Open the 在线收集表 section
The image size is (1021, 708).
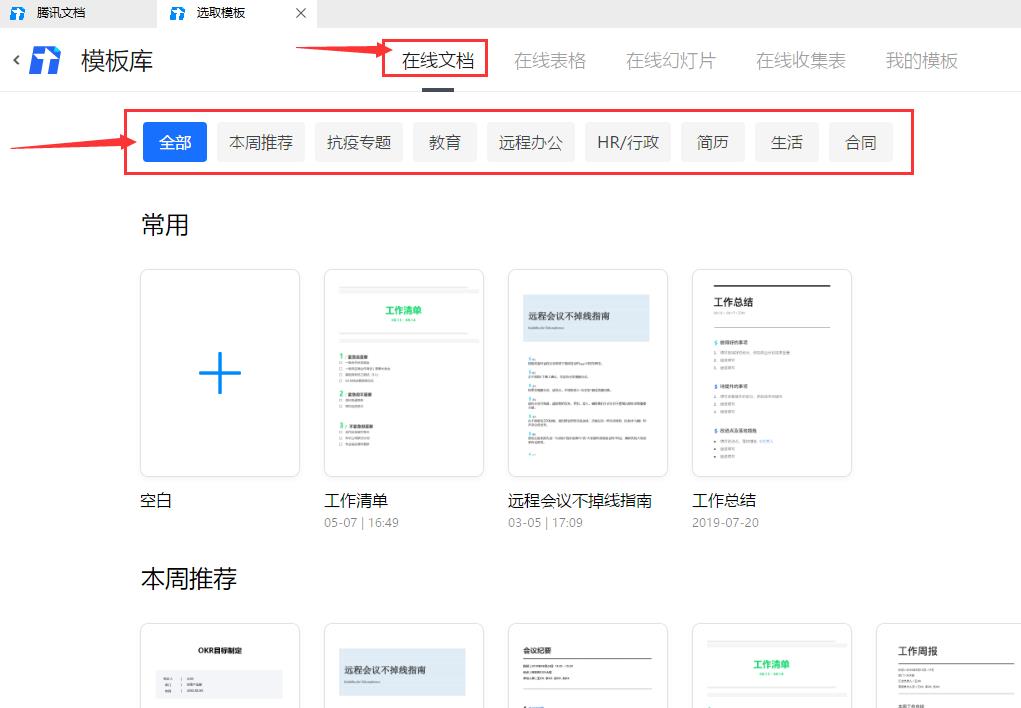(x=800, y=61)
